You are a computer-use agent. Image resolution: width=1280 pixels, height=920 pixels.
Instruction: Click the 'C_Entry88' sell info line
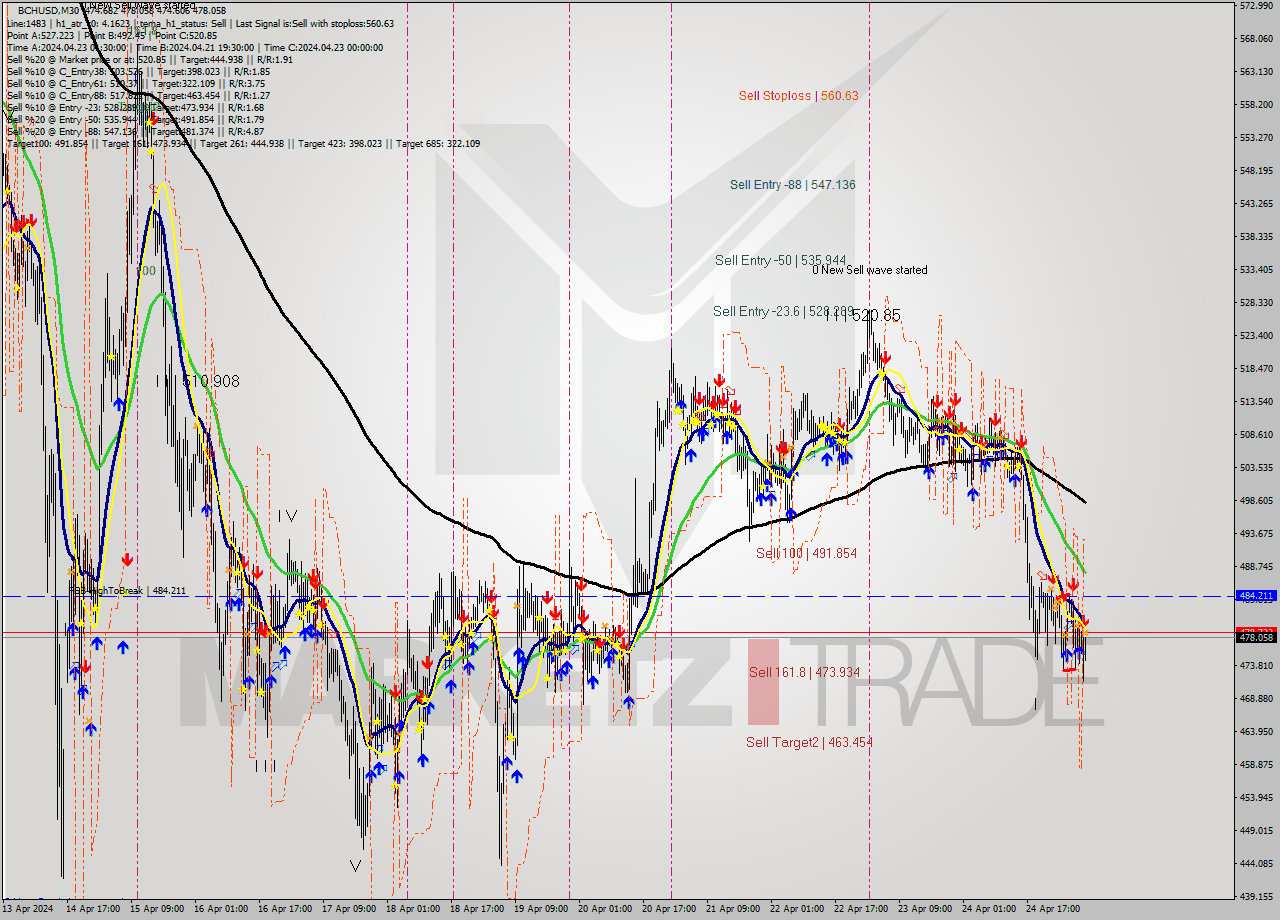click(x=138, y=95)
